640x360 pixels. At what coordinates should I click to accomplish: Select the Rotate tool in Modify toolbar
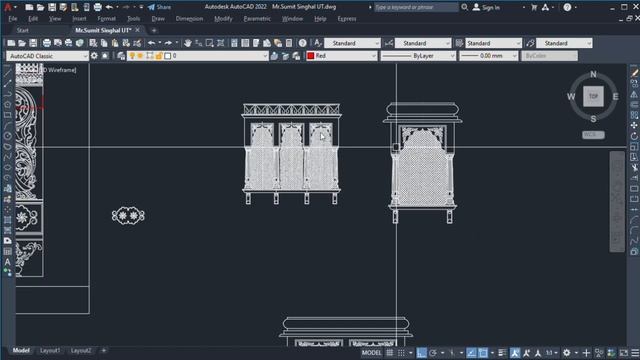click(634, 136)
